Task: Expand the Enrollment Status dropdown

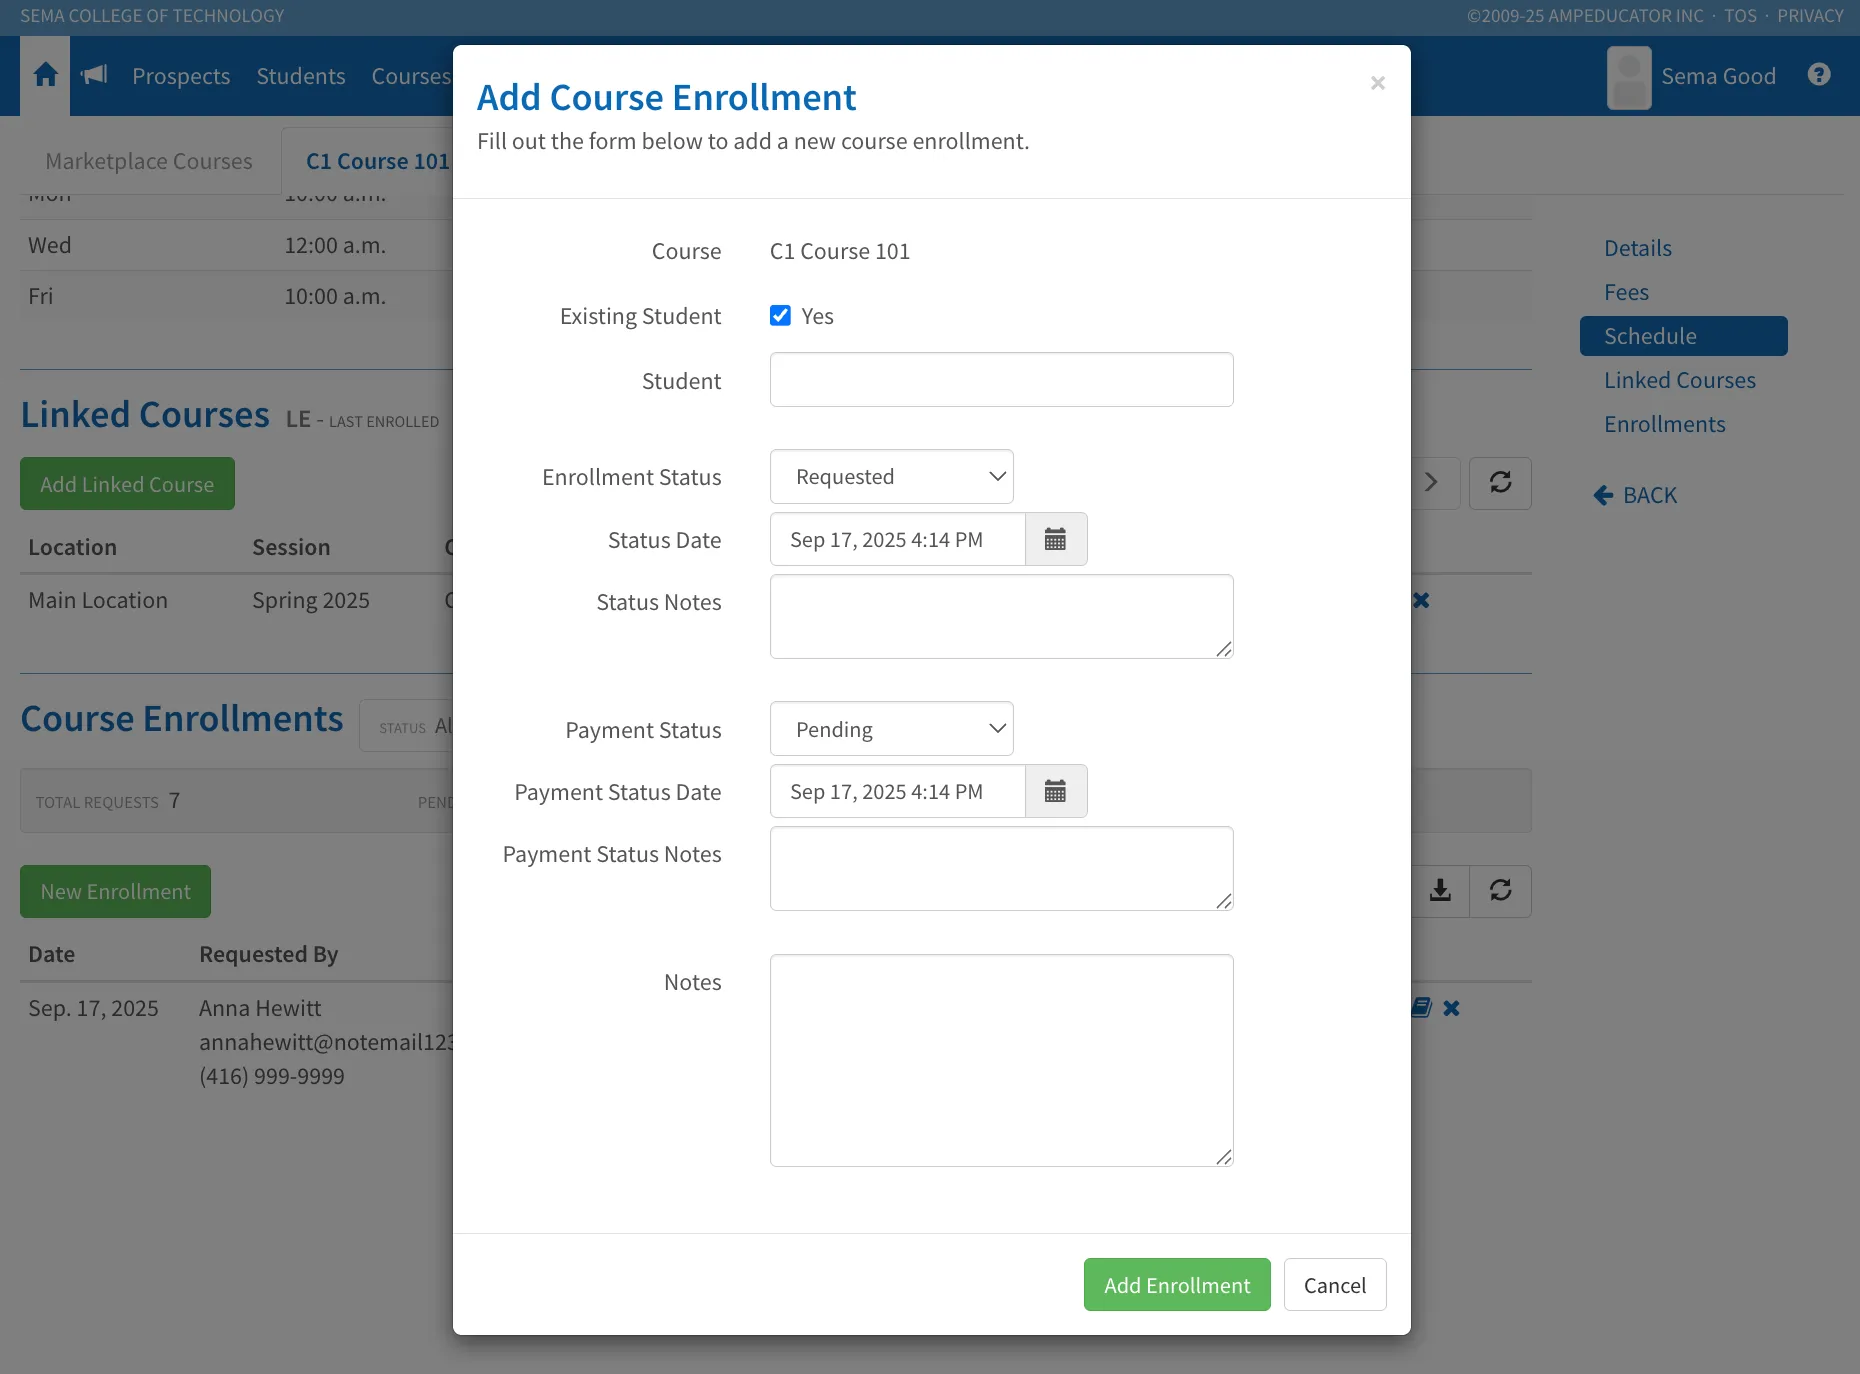Action: 892,477
